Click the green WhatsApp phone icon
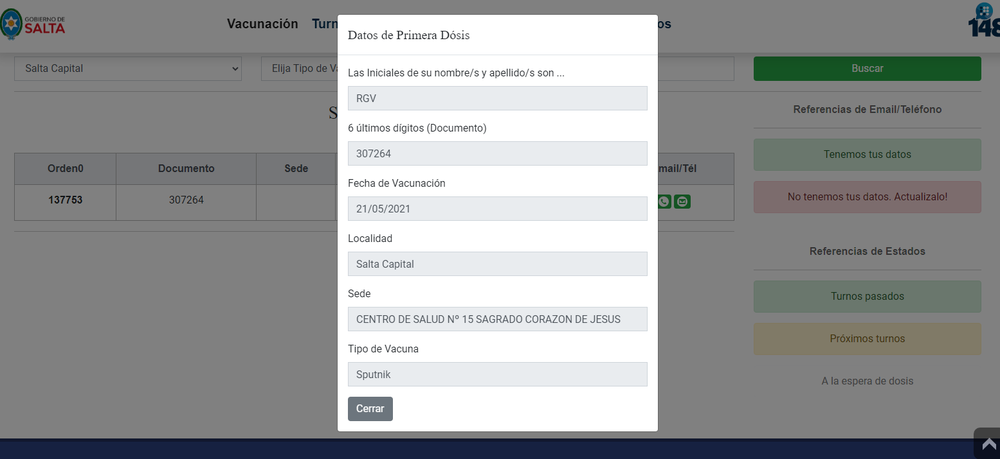Image resolution: width=1000 pixels, height=459 pixels. click(665, 201)
